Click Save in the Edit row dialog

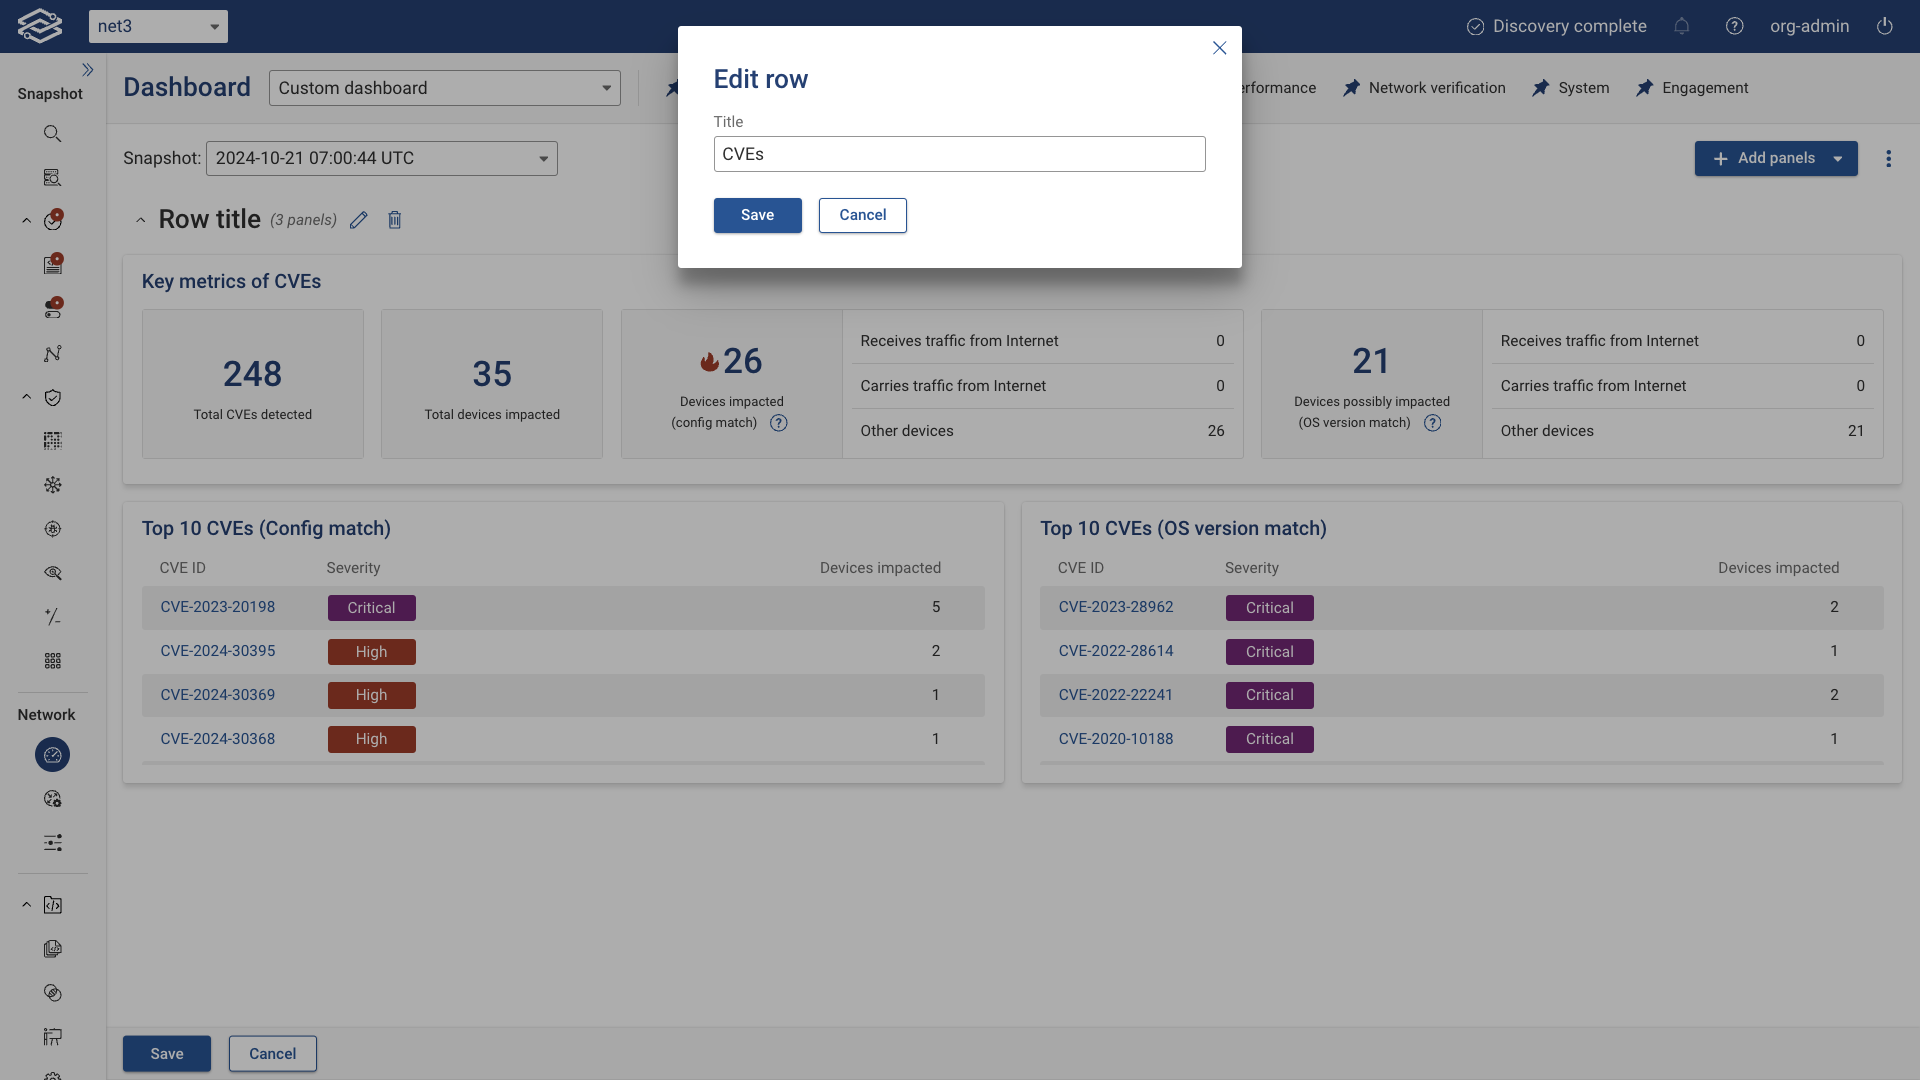pyautogui.click(x=757, y=216)
